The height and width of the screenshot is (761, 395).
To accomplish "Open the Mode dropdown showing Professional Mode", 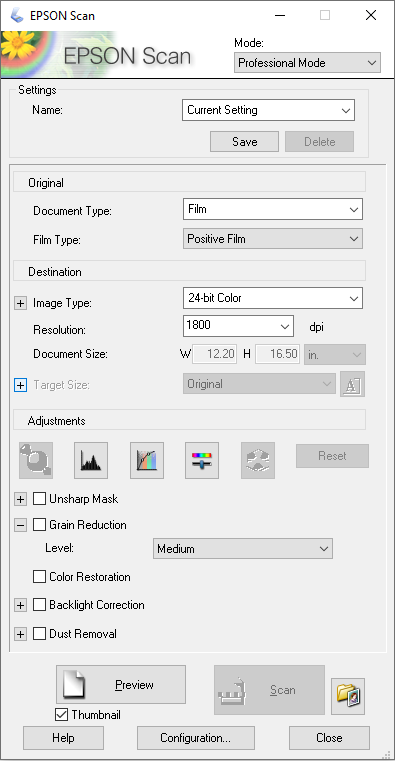I will coord(307,63).
